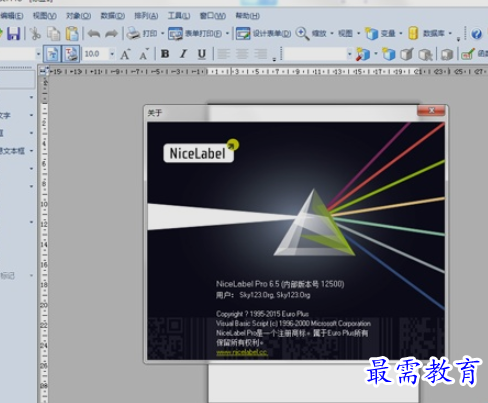Image resolution: width=488 pixels, height=403 pixels.
Task: Decrease font size with the smaller A
Action: (x=144, y=54)
